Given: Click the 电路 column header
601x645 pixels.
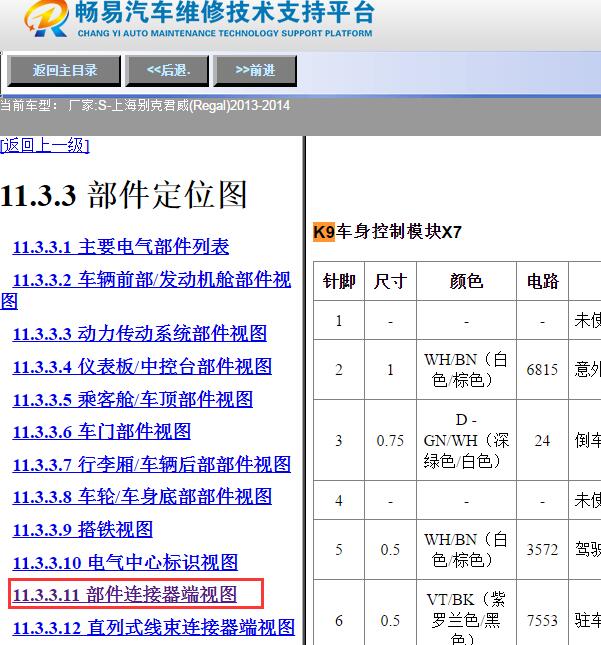Looking at the screenshot, I should (543, 281).
